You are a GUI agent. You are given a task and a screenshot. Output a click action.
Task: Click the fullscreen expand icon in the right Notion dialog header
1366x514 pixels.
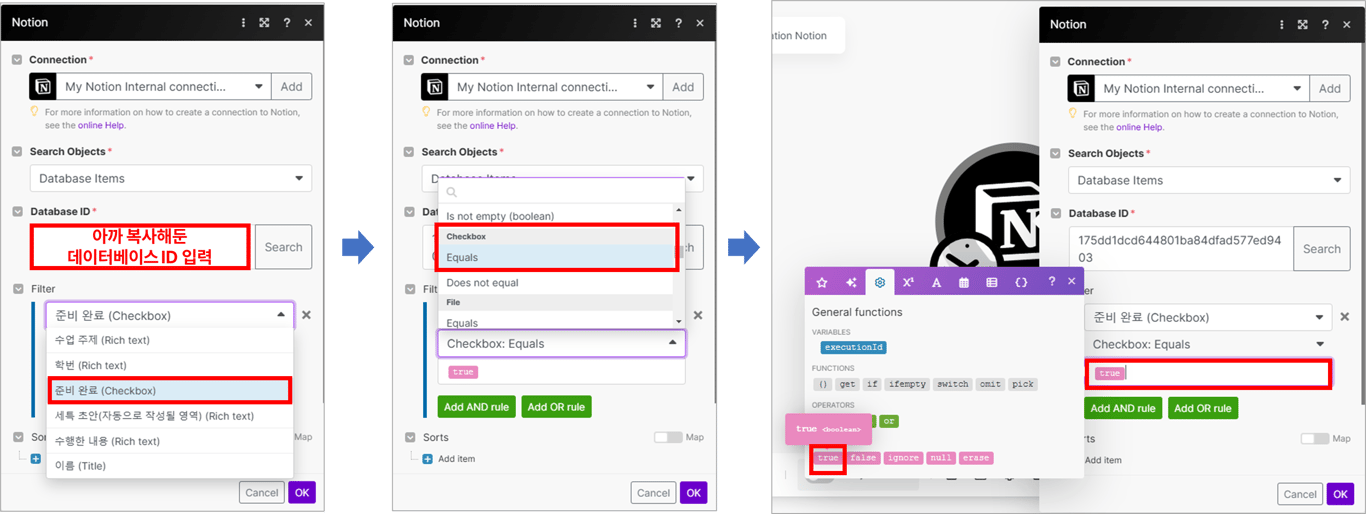click(1302, 24)
